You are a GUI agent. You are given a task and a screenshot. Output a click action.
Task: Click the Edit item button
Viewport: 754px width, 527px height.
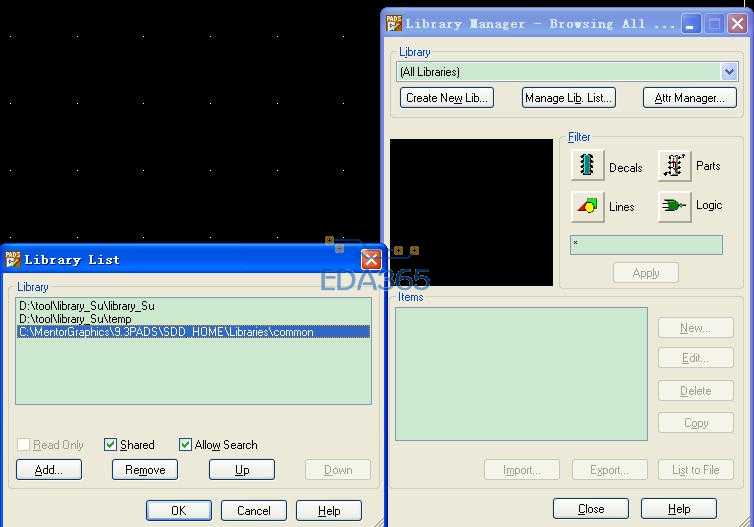pyautogui.click(x=696, y=358)
